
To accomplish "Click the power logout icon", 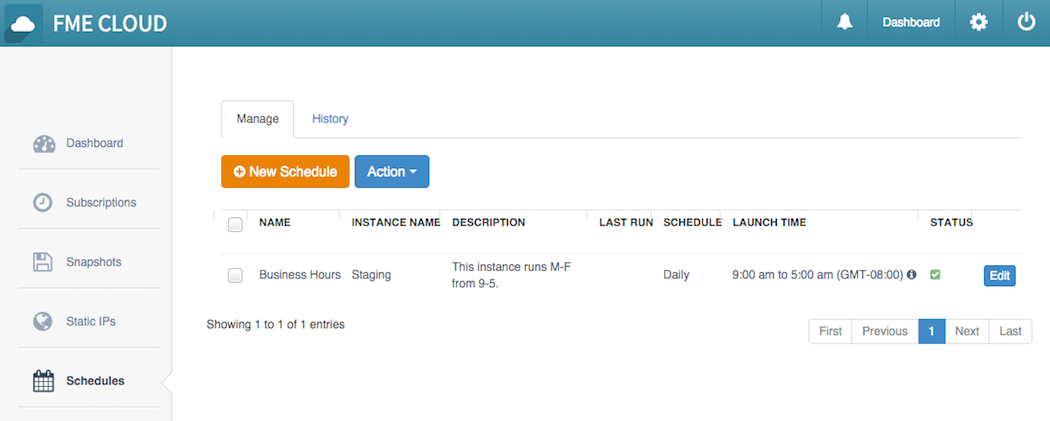I will (1026, 23).
